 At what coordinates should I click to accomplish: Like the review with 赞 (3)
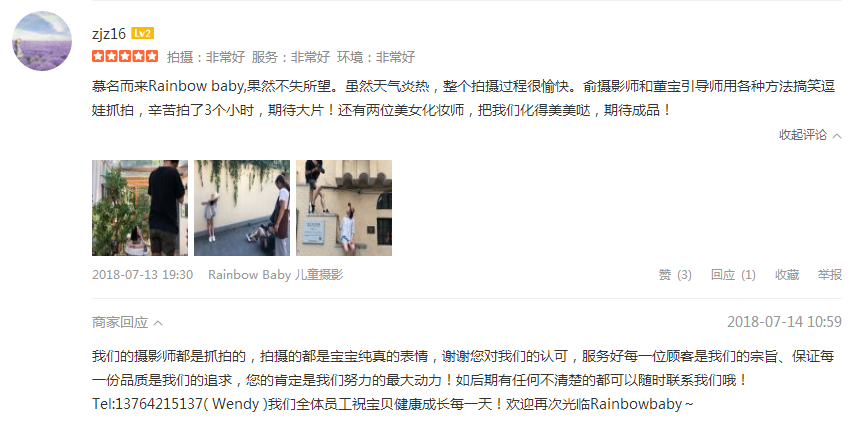675,275
